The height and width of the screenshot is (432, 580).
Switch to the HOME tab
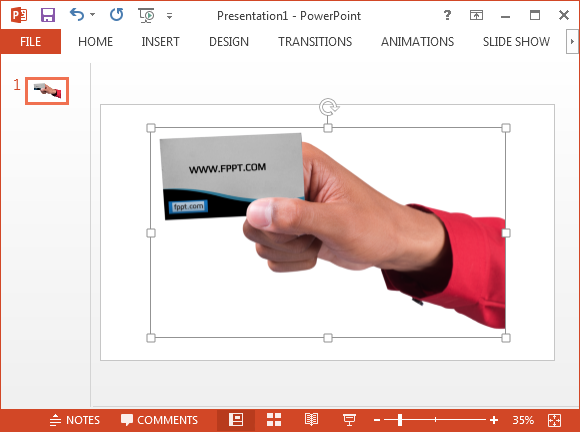click(95, 41)
